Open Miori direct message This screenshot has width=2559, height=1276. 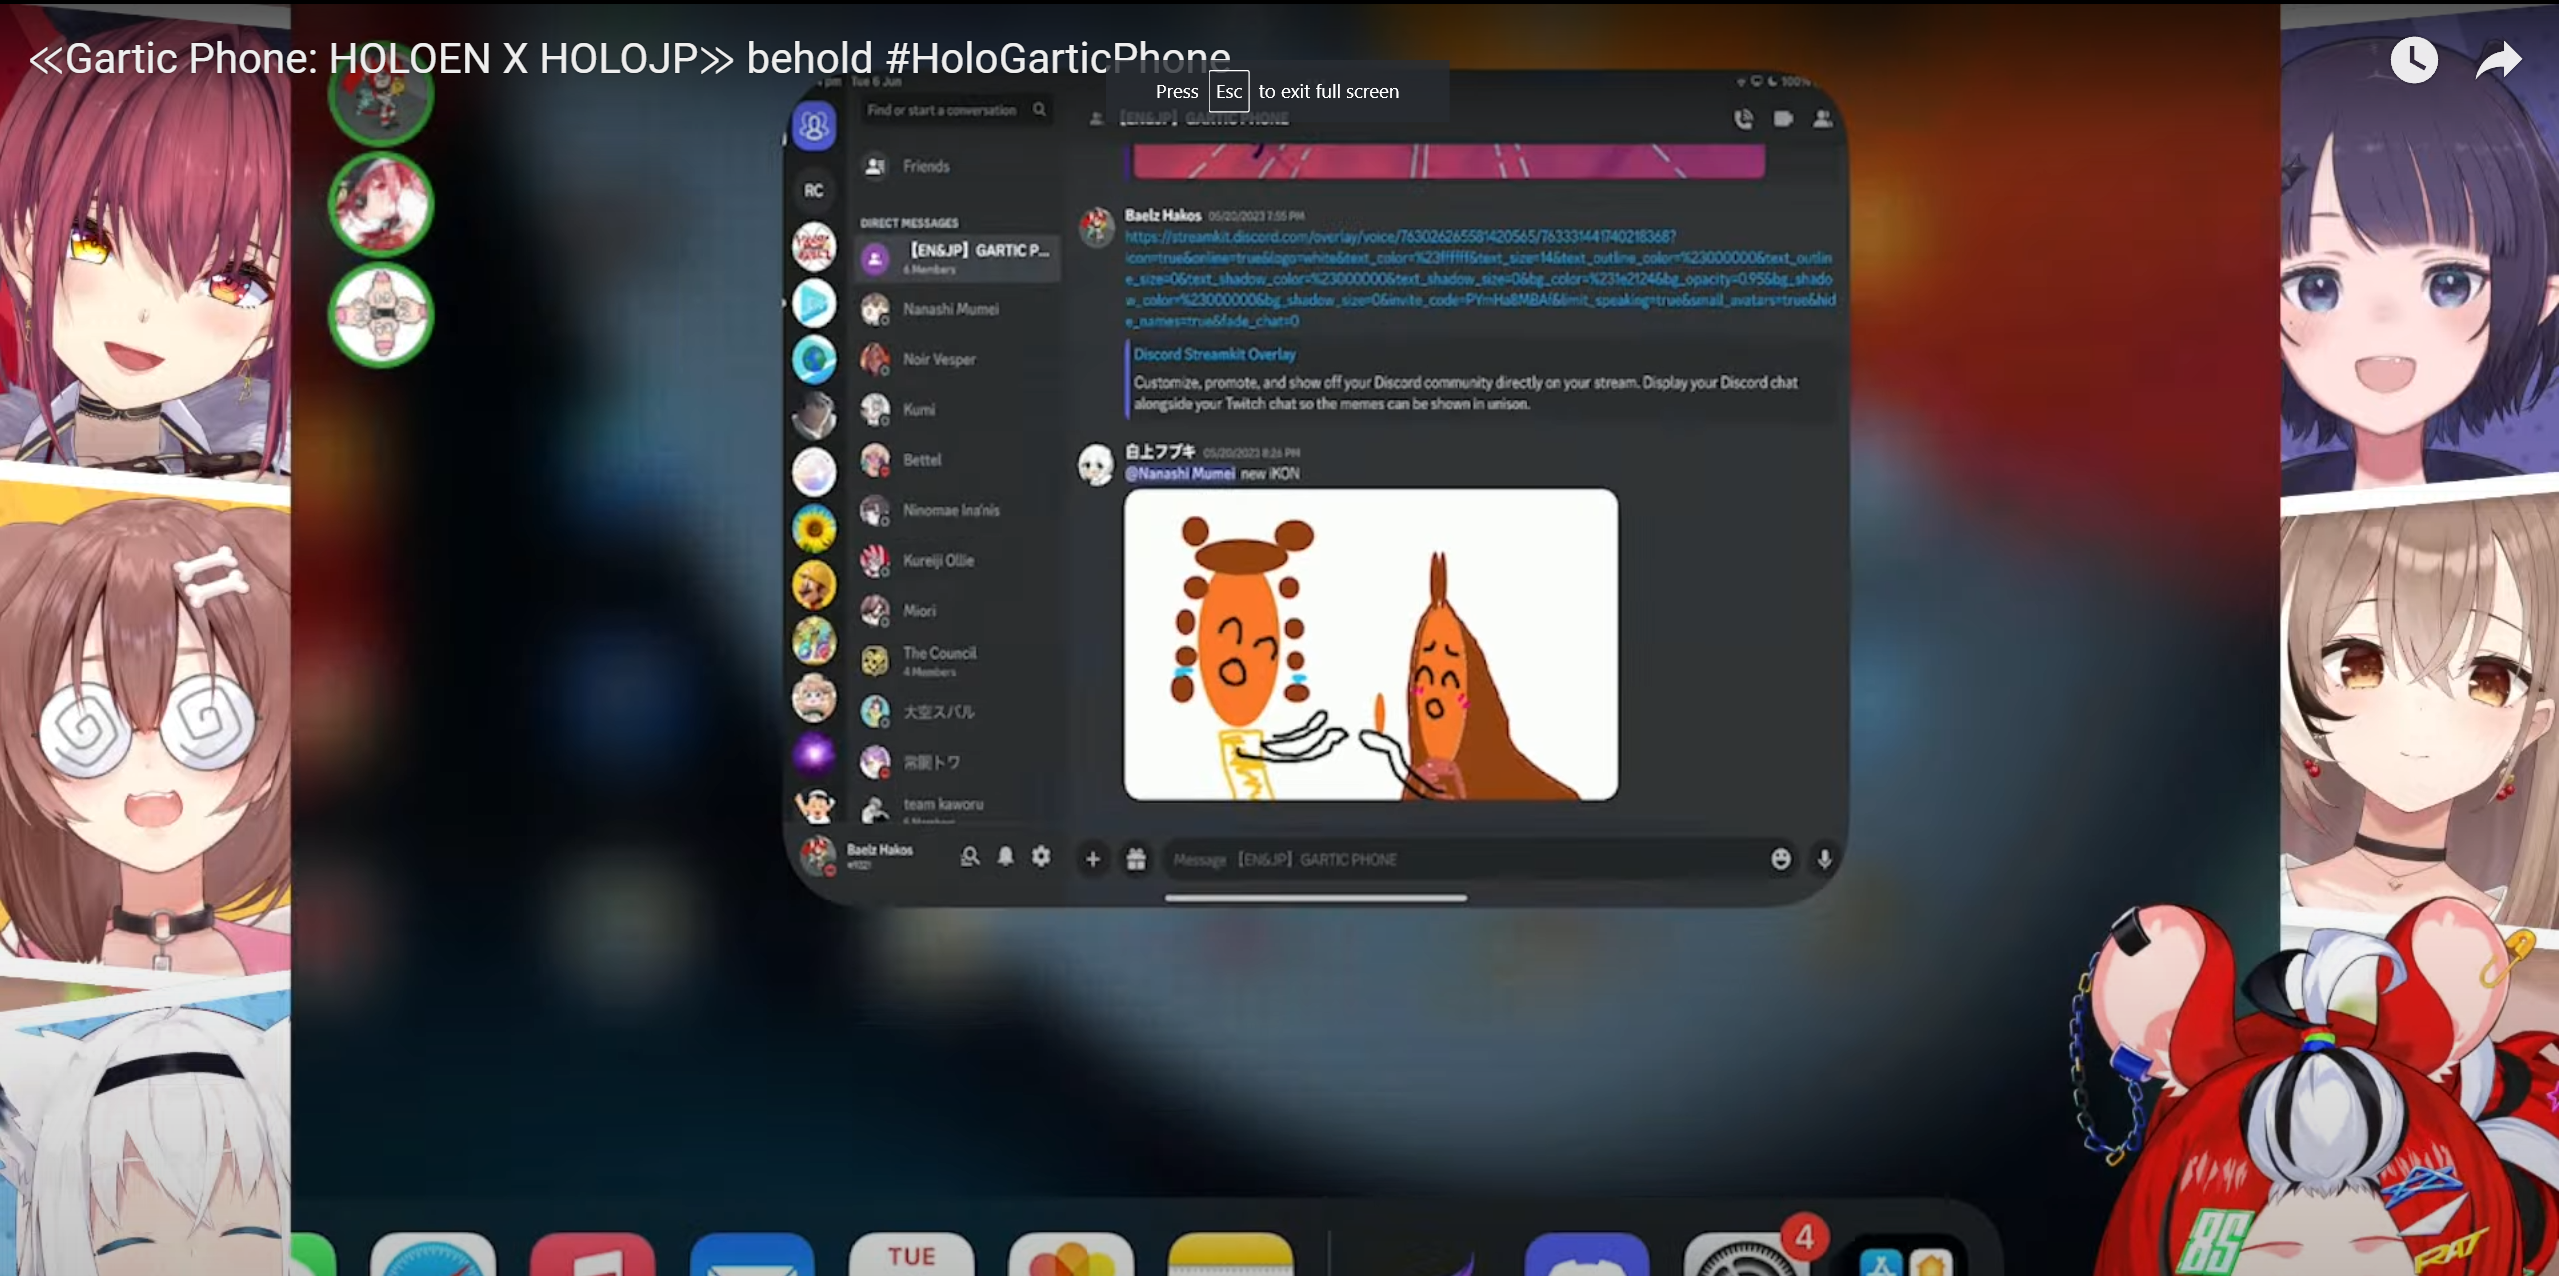[958, 610]
